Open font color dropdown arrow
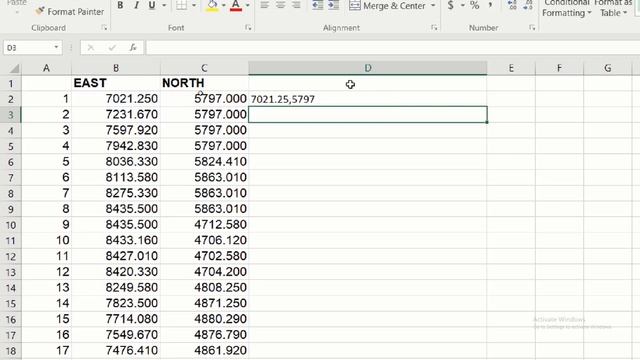The image size is (640, 360). 248,6
